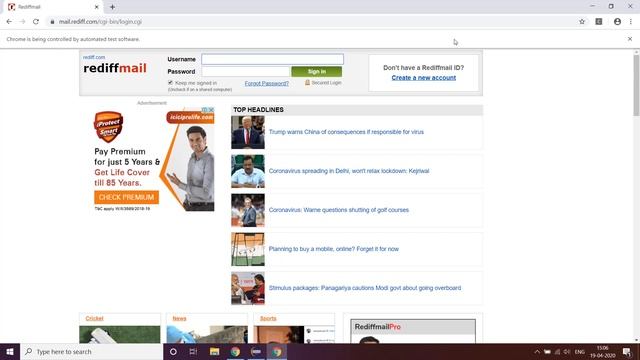Click the RediffmailPro banner
The height and width of the screenshot is (360, 640).
click(413, 331)
